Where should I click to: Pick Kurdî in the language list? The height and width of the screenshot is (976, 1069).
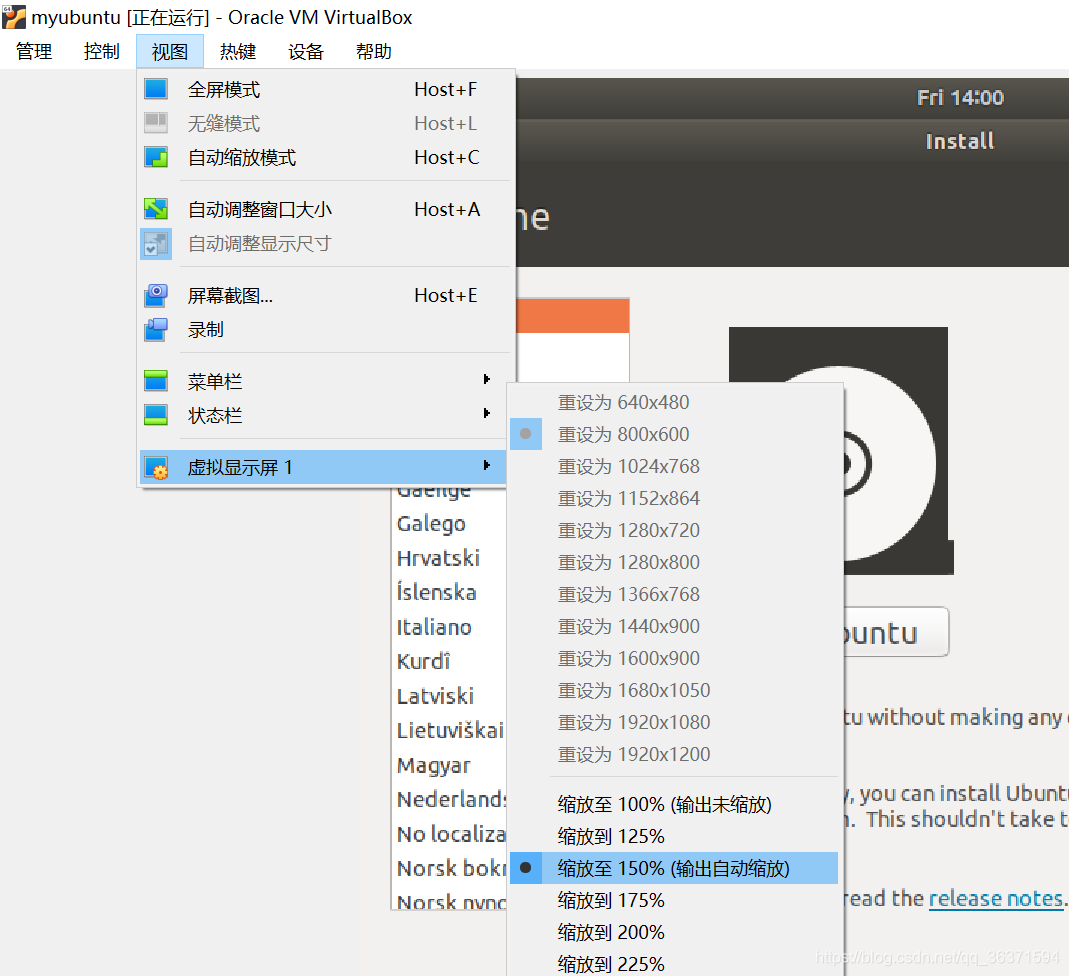click(x=423, y=661)
